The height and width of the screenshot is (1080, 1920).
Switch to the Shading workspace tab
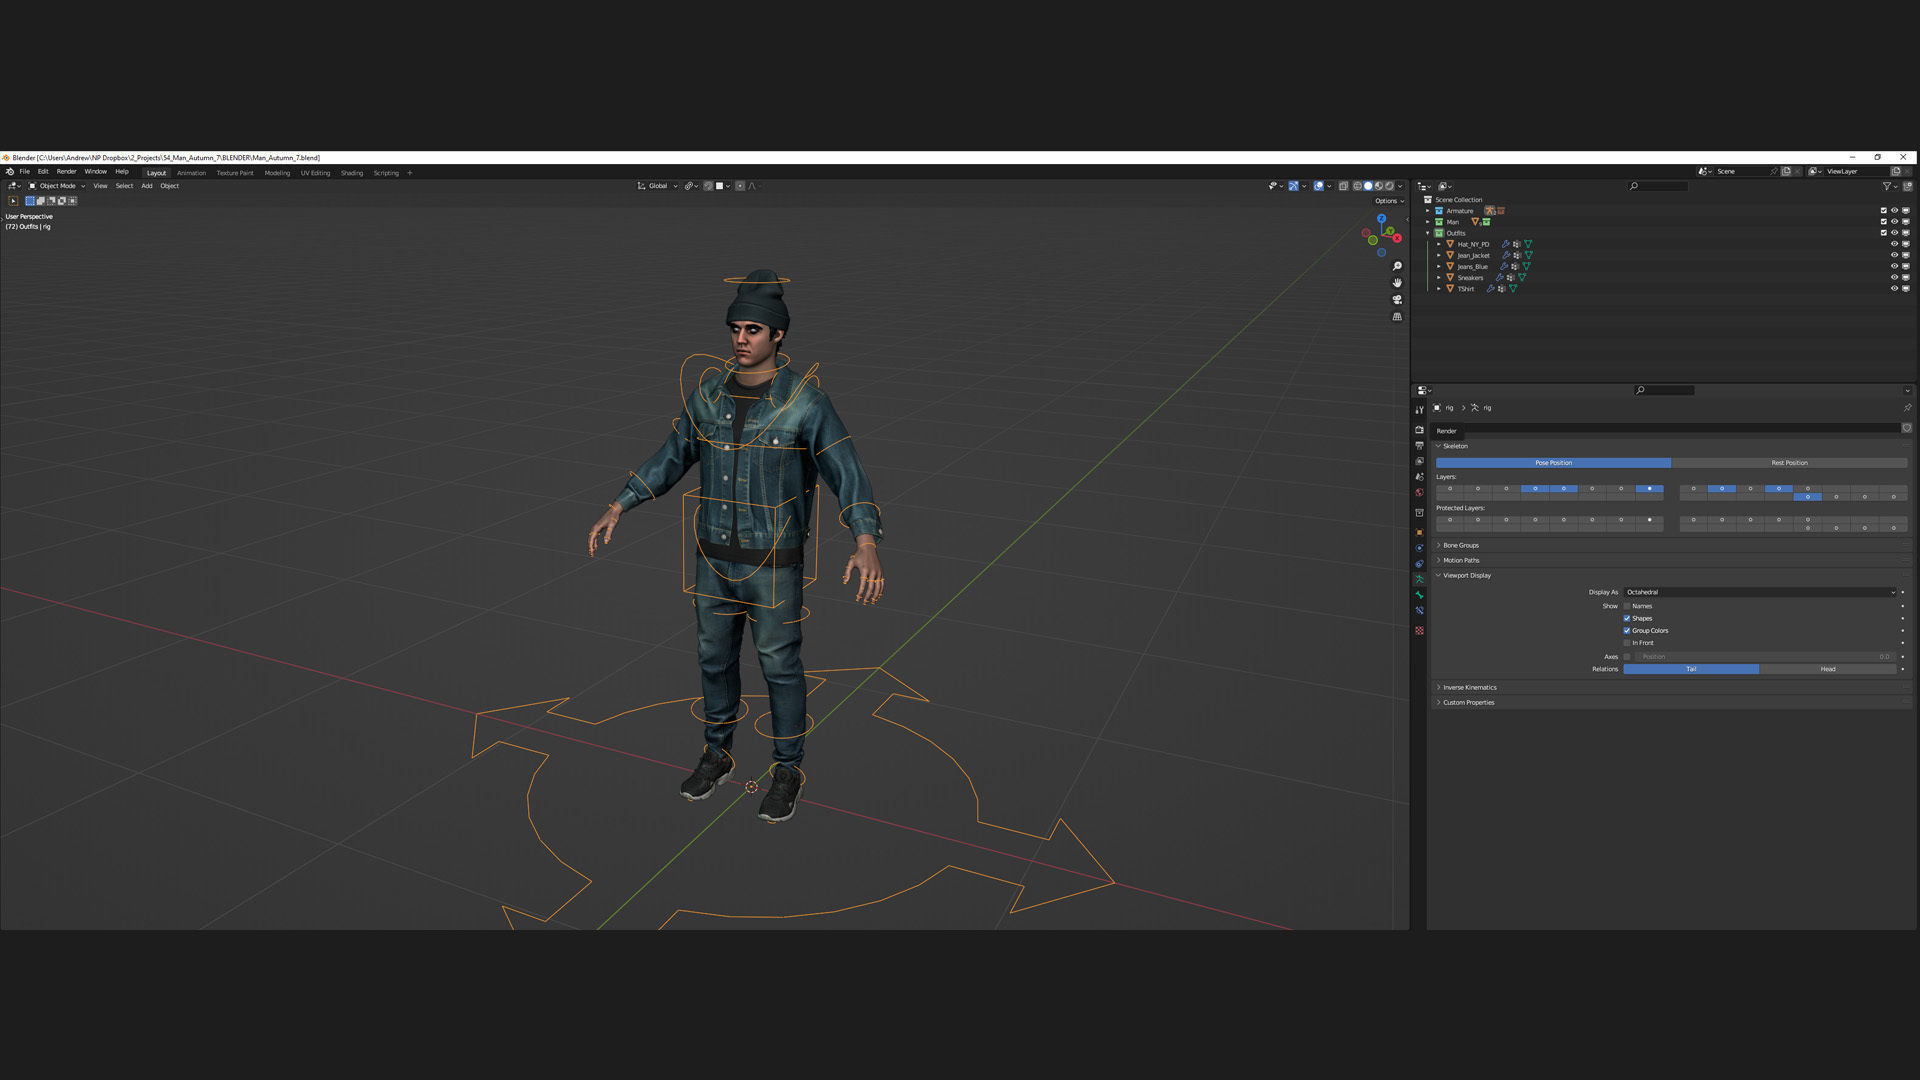[x=352, y=173]
